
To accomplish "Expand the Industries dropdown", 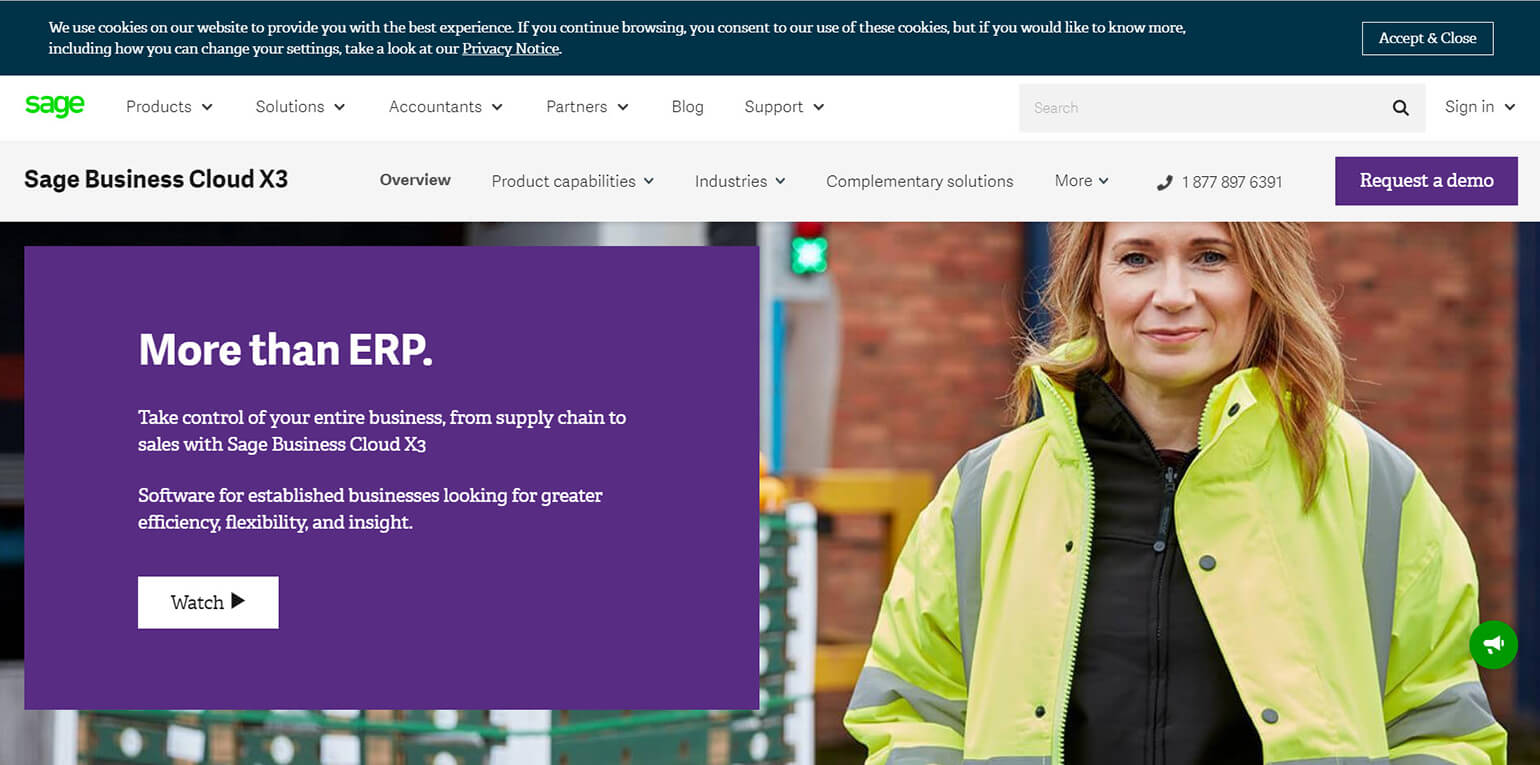I will click(740, 181).
